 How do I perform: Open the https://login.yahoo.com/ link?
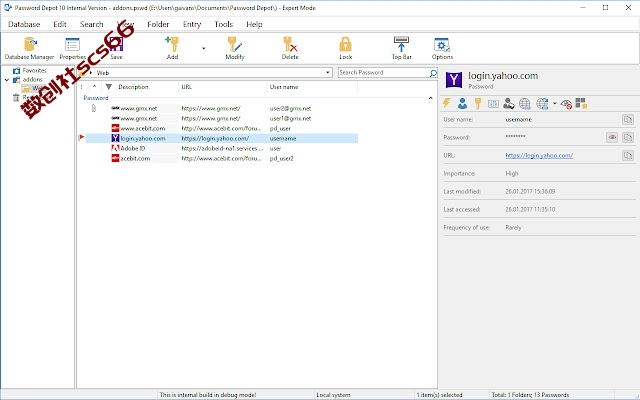539,155
